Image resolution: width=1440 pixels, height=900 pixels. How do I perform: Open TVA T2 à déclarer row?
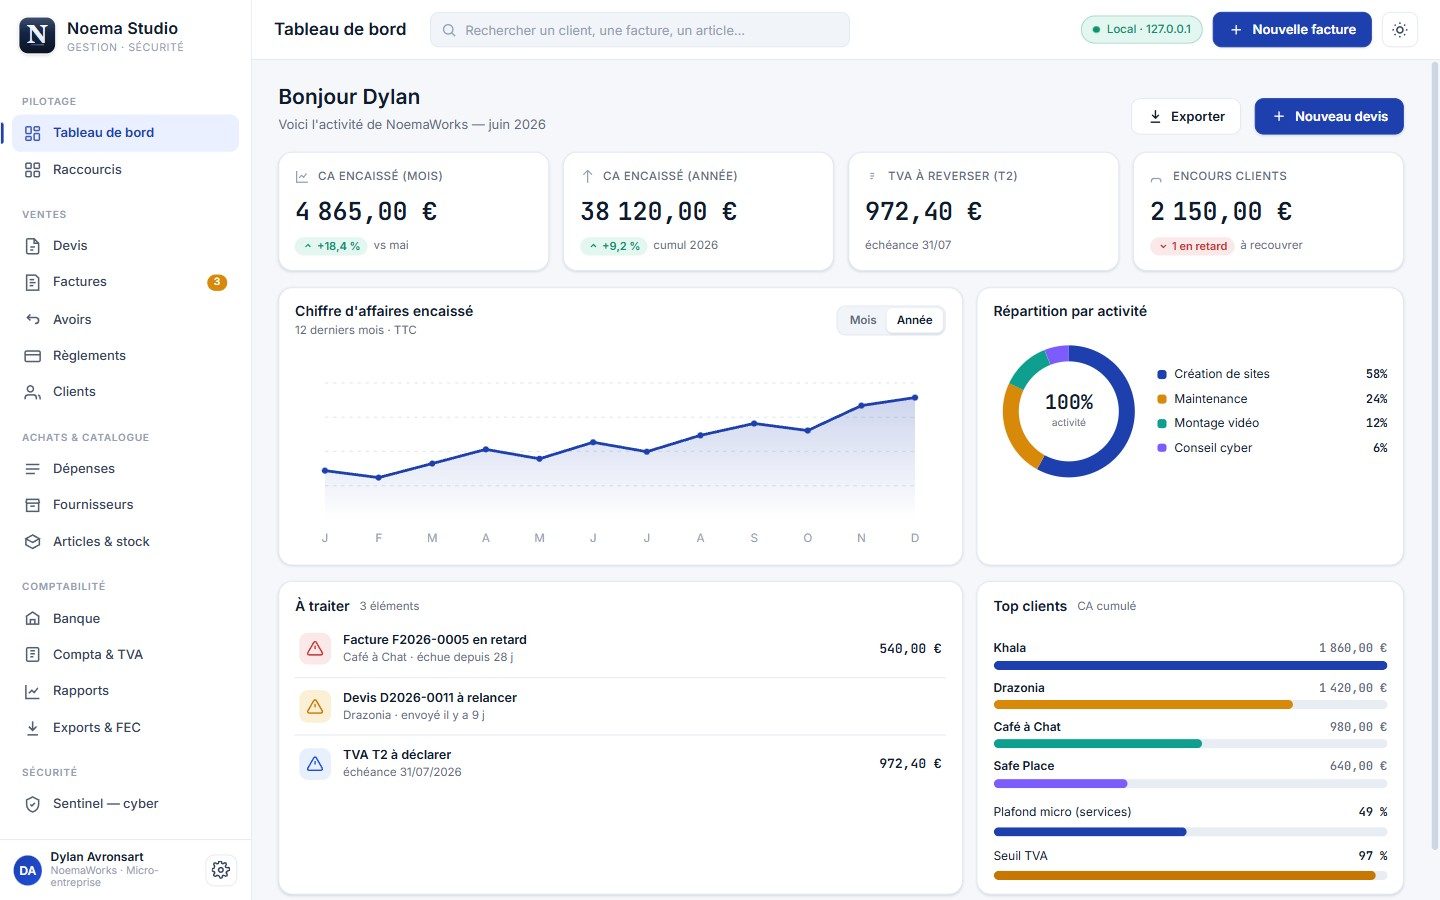[x=620, y=763]
